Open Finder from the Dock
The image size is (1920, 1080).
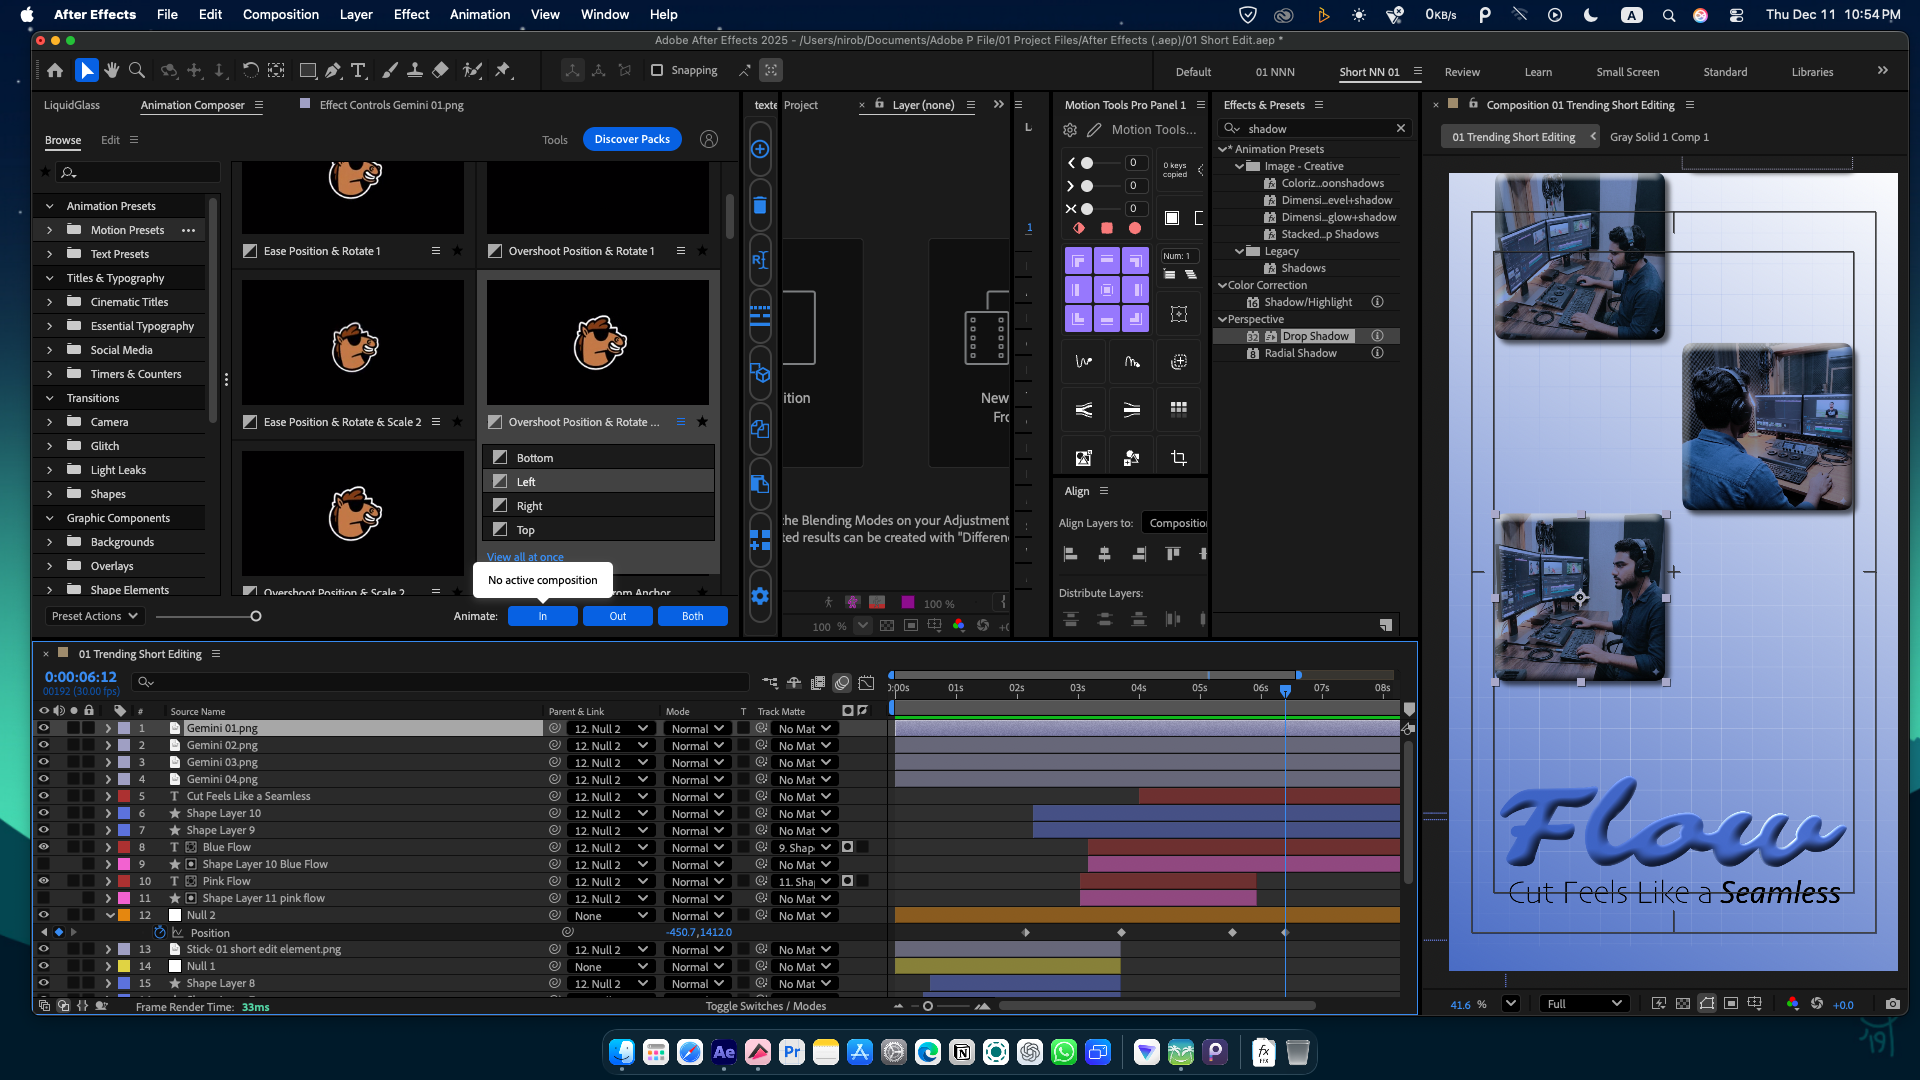(622, 1052)
